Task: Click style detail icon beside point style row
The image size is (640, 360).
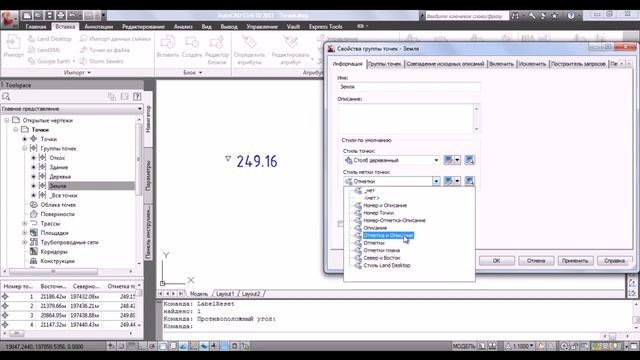Action: (x=469, y=160)
